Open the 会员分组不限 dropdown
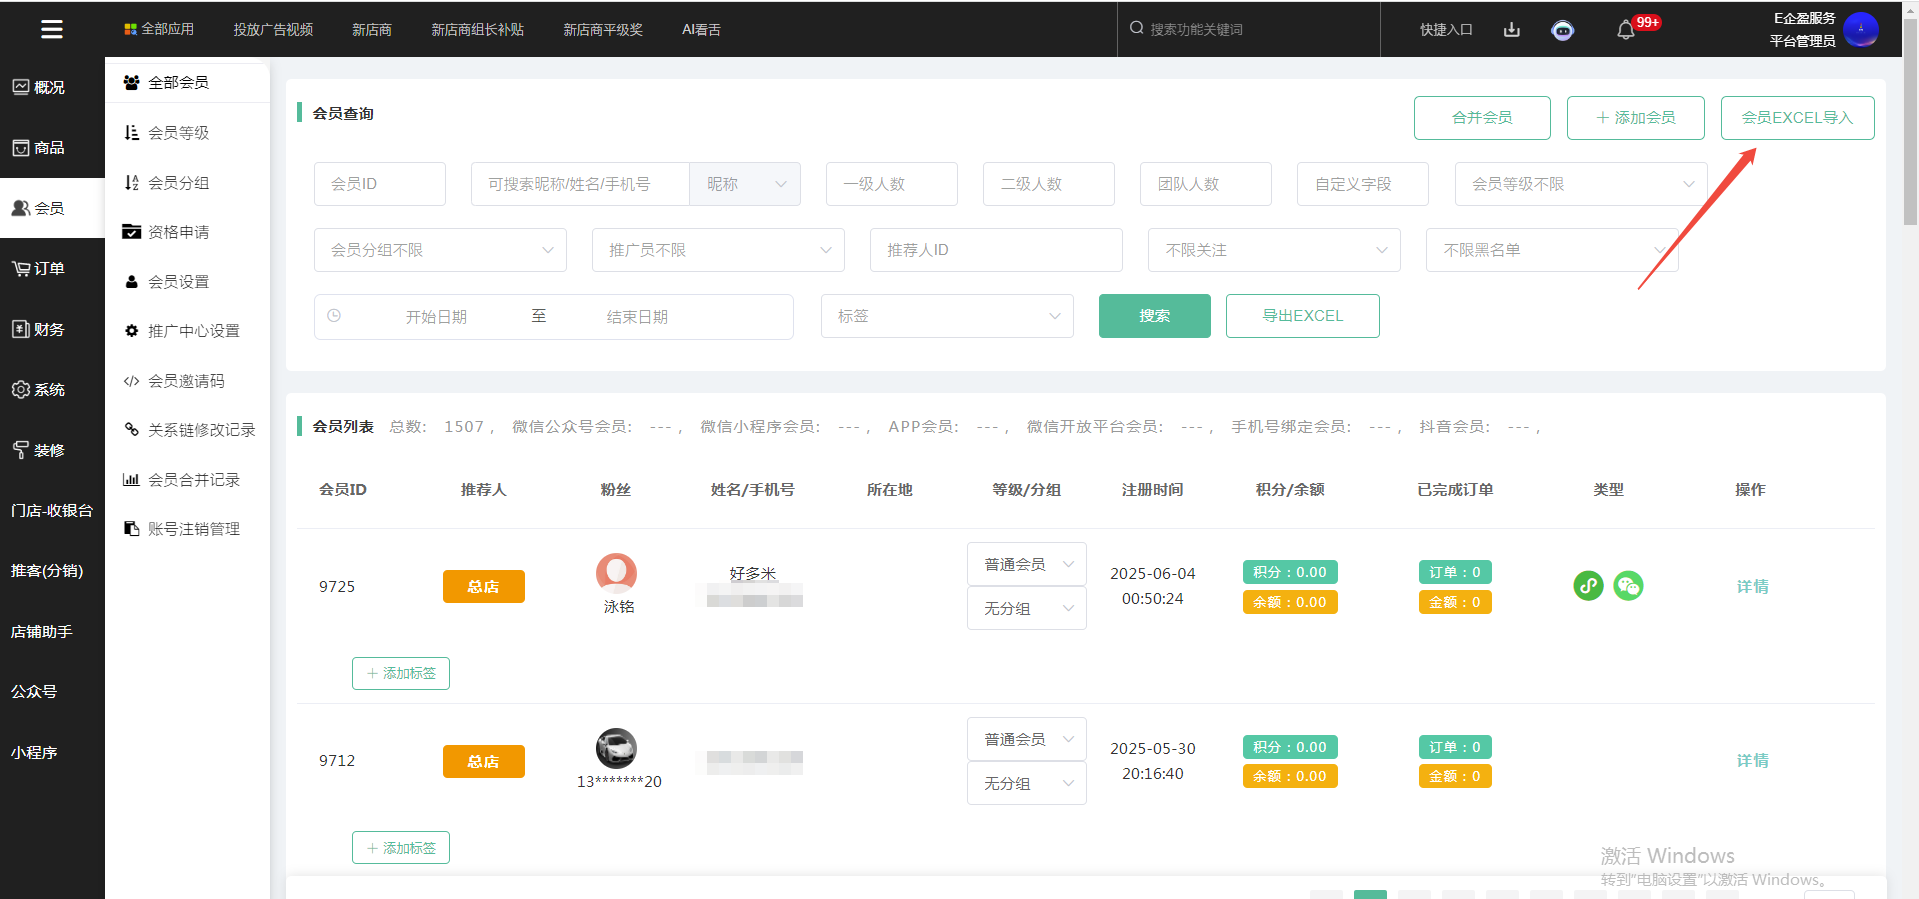This screenshot has width=1919, height=899. (440, 250)
